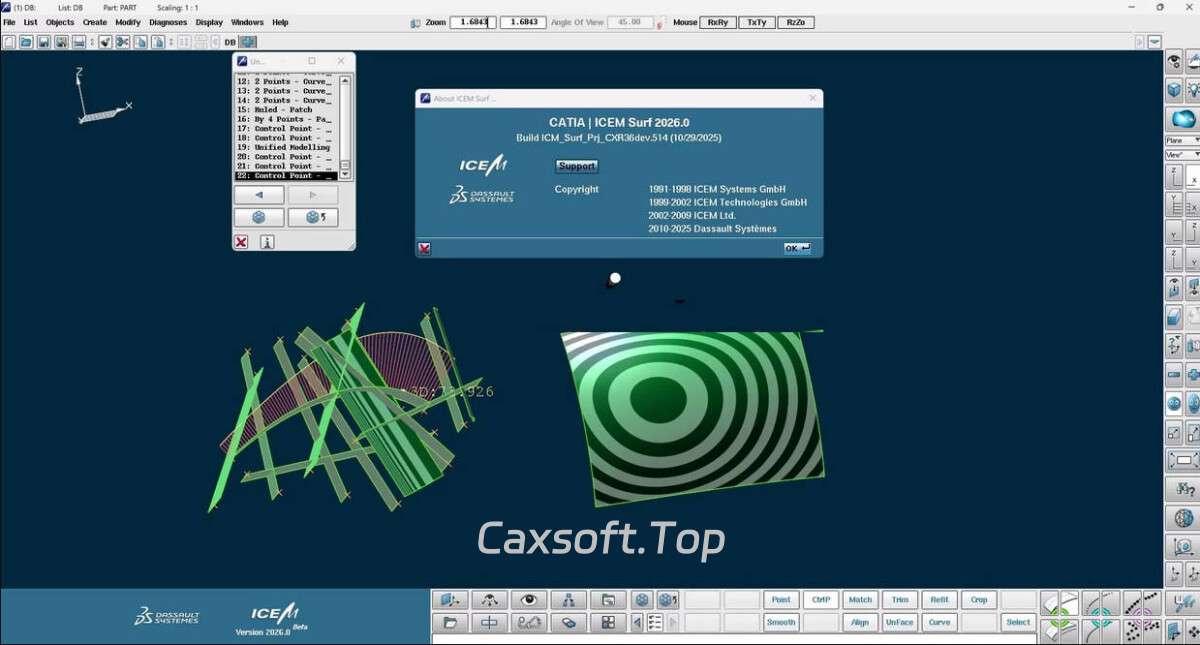Click the four-squares grid icon in bottom toolbar
Screen dimensions: 1200x645
tap(607, 623)
